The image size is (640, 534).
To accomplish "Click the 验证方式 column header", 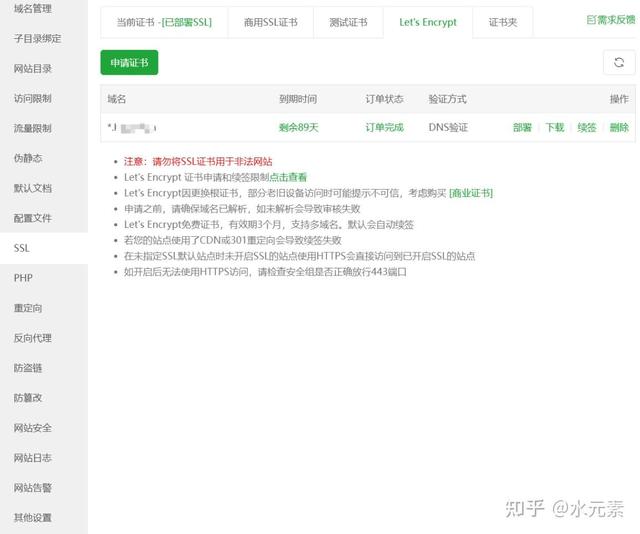I will (447, 99).
